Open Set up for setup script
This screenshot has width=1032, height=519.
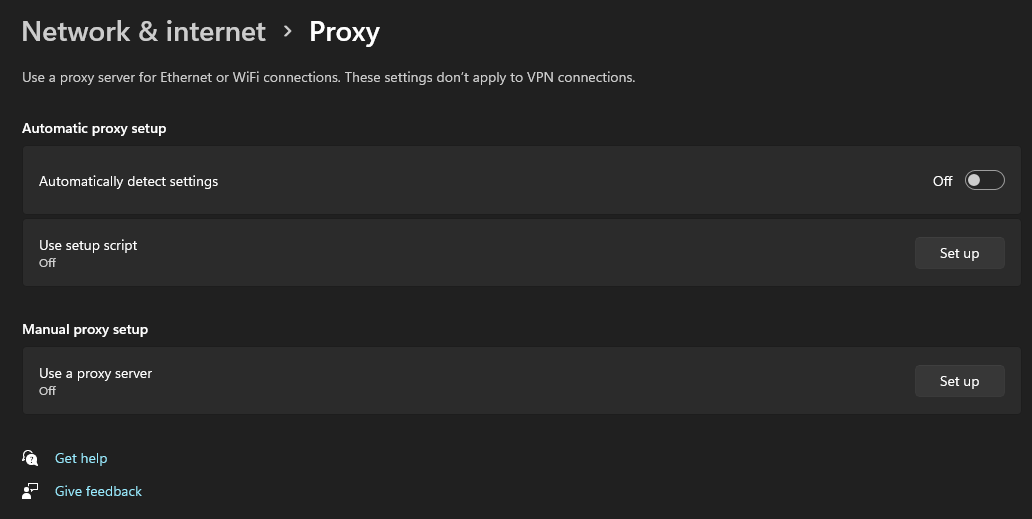coord(960,253)
